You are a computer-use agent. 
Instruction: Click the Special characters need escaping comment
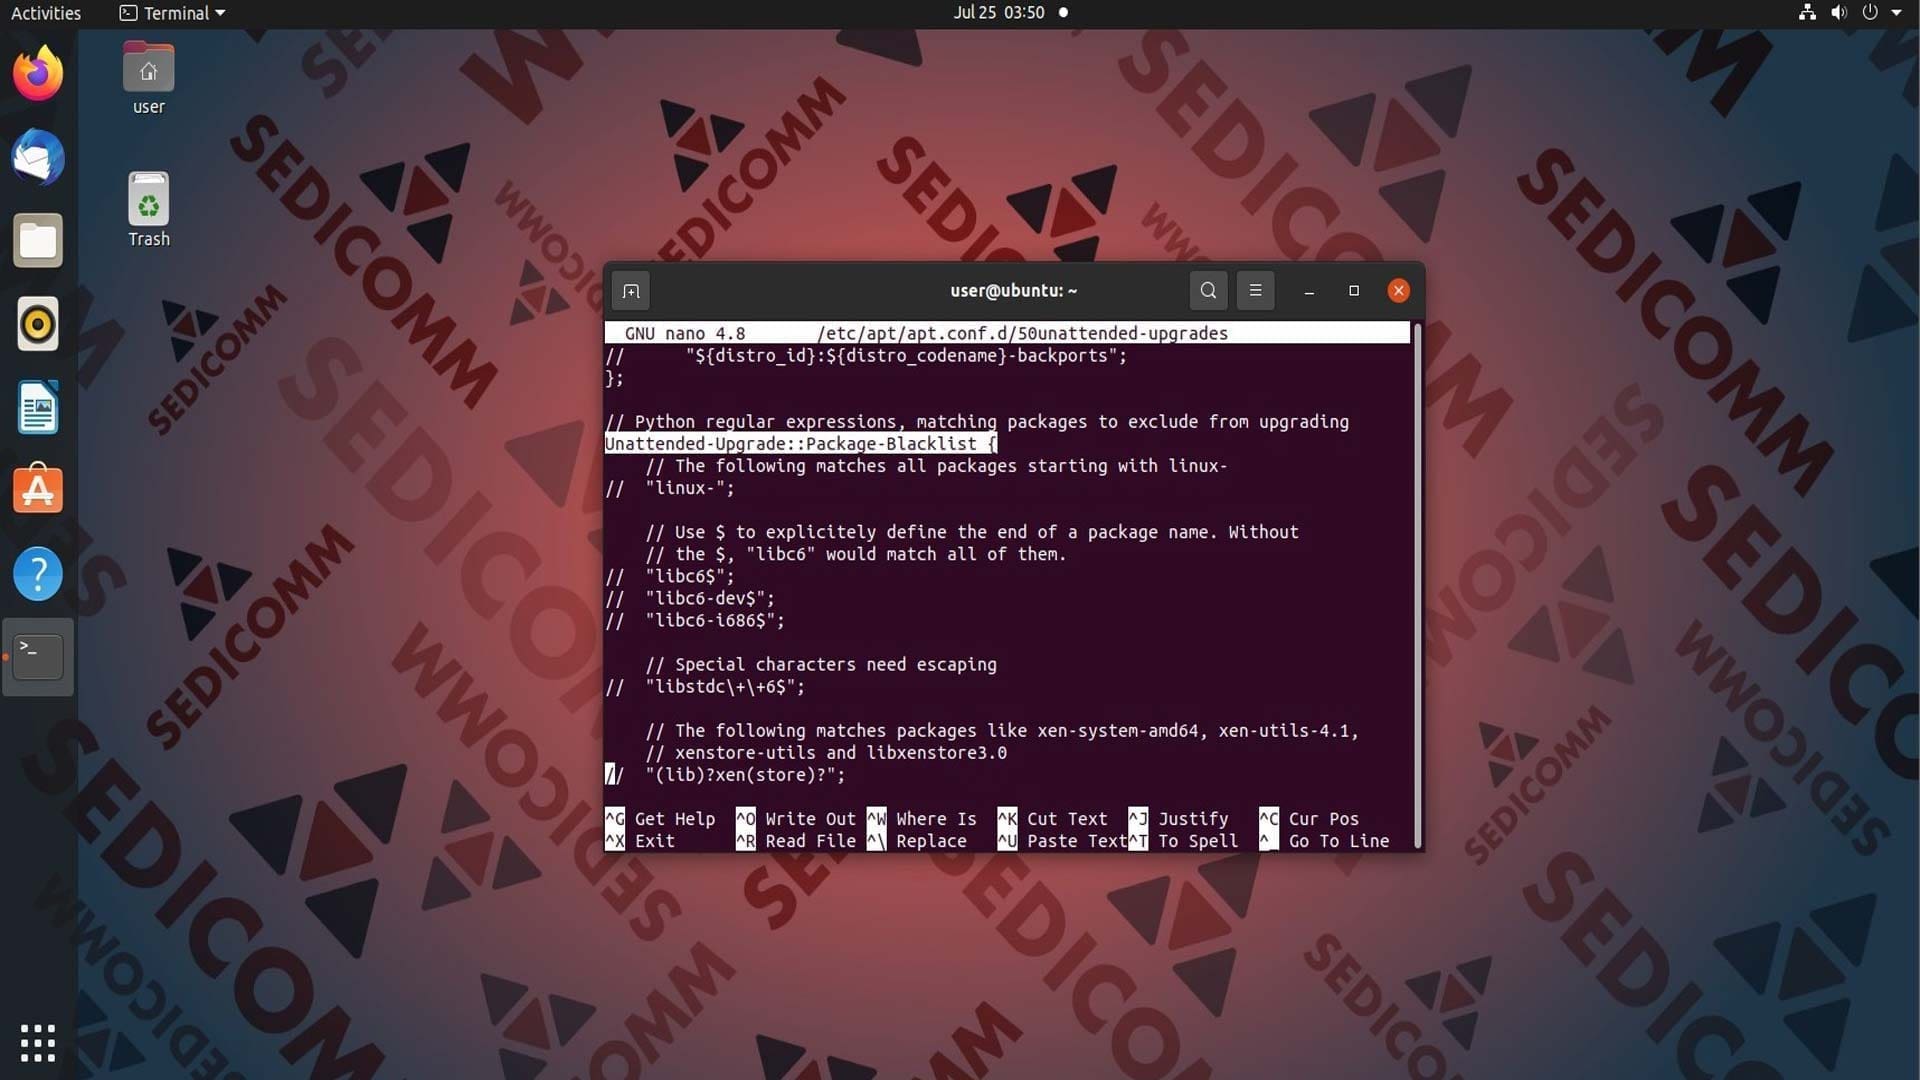820,665
